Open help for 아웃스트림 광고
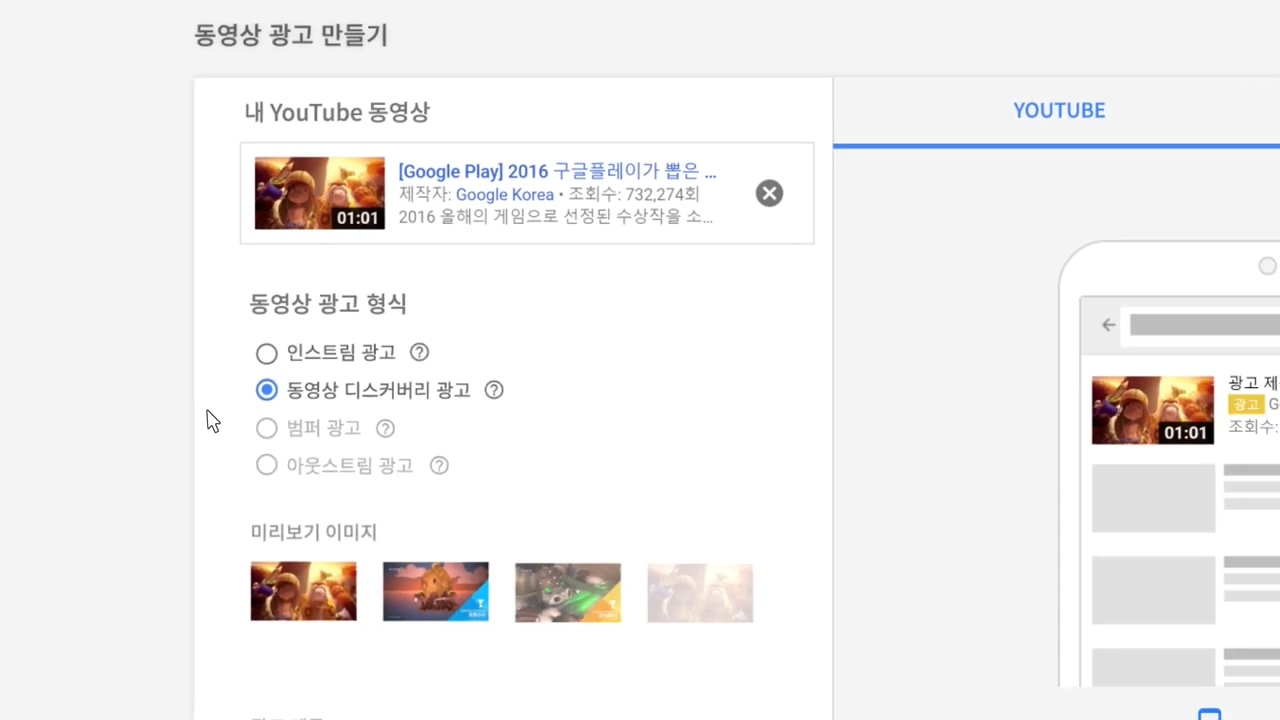The image size is (1280, 720). click(x=439, y=465)
